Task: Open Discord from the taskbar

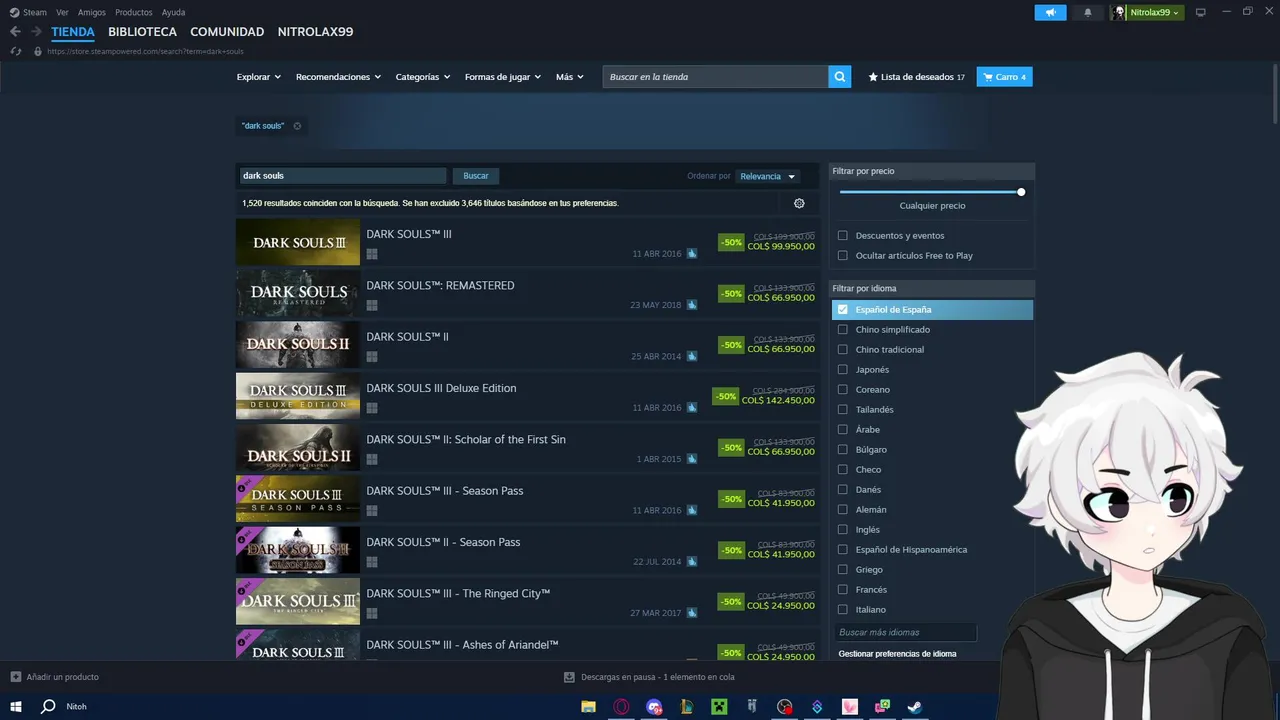Action: pos(654,706)
